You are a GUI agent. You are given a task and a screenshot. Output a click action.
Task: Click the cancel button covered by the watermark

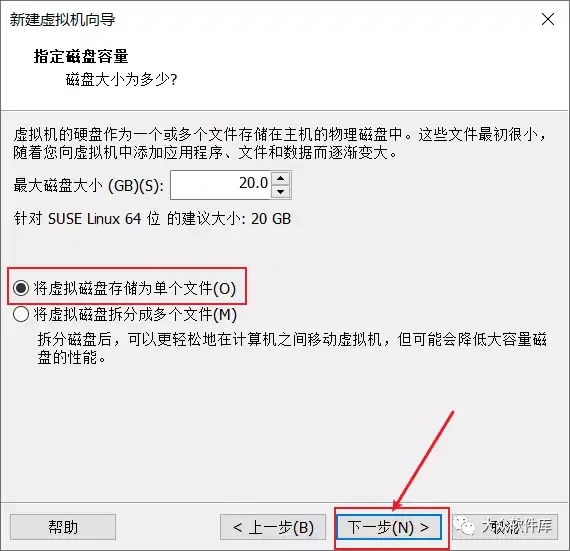click(505, 527)
